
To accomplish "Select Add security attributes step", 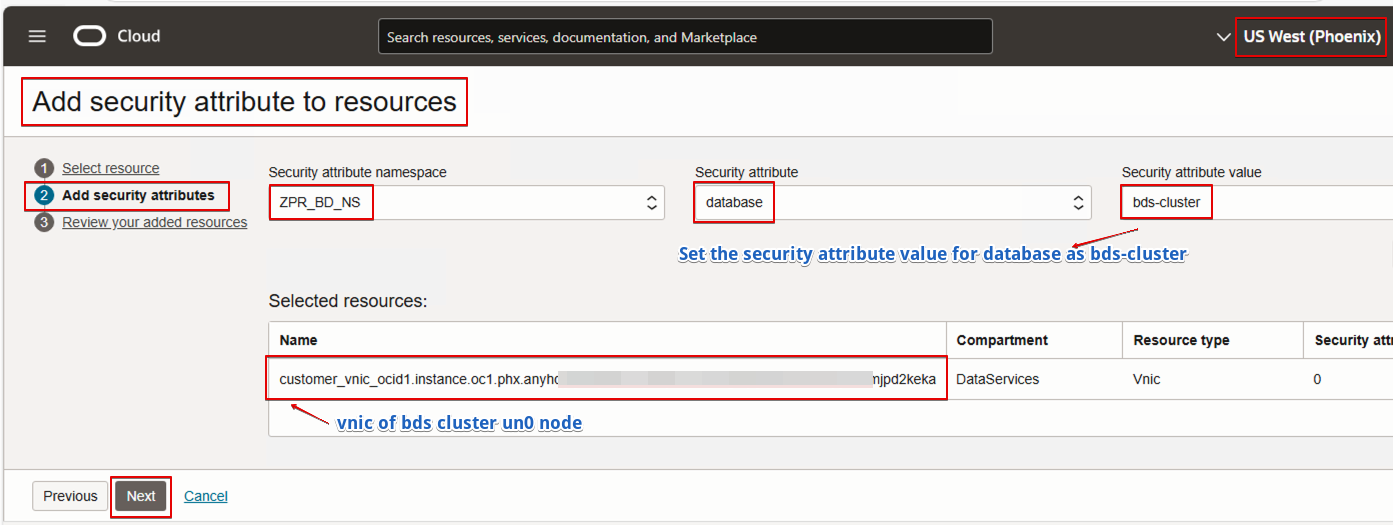I will [x=138, y=195].
